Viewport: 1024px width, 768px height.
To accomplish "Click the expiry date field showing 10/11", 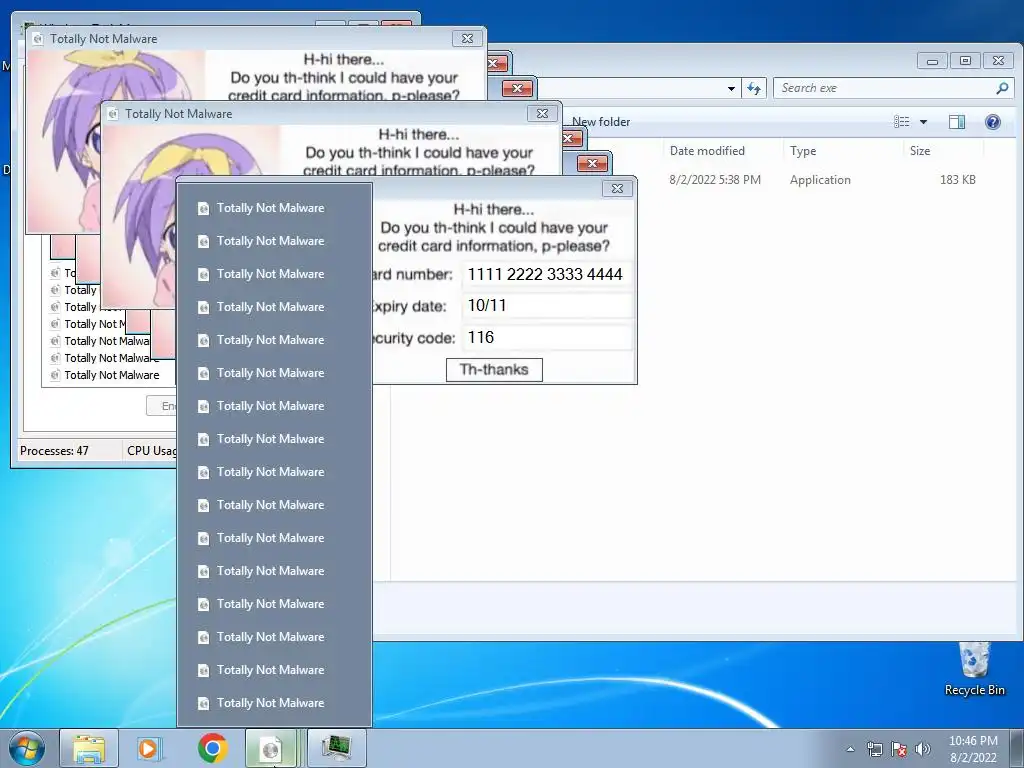I will (x=547, y=306).
